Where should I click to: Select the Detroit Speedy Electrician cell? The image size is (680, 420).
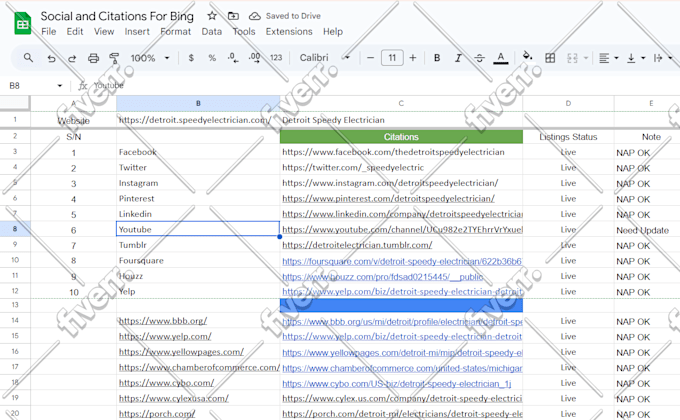401,120
